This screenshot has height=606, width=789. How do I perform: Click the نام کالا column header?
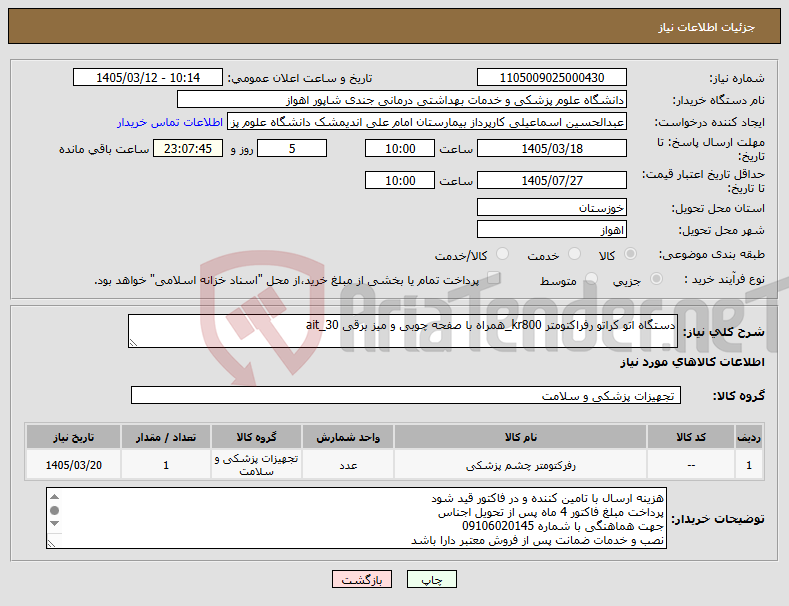tap(520, 437)
